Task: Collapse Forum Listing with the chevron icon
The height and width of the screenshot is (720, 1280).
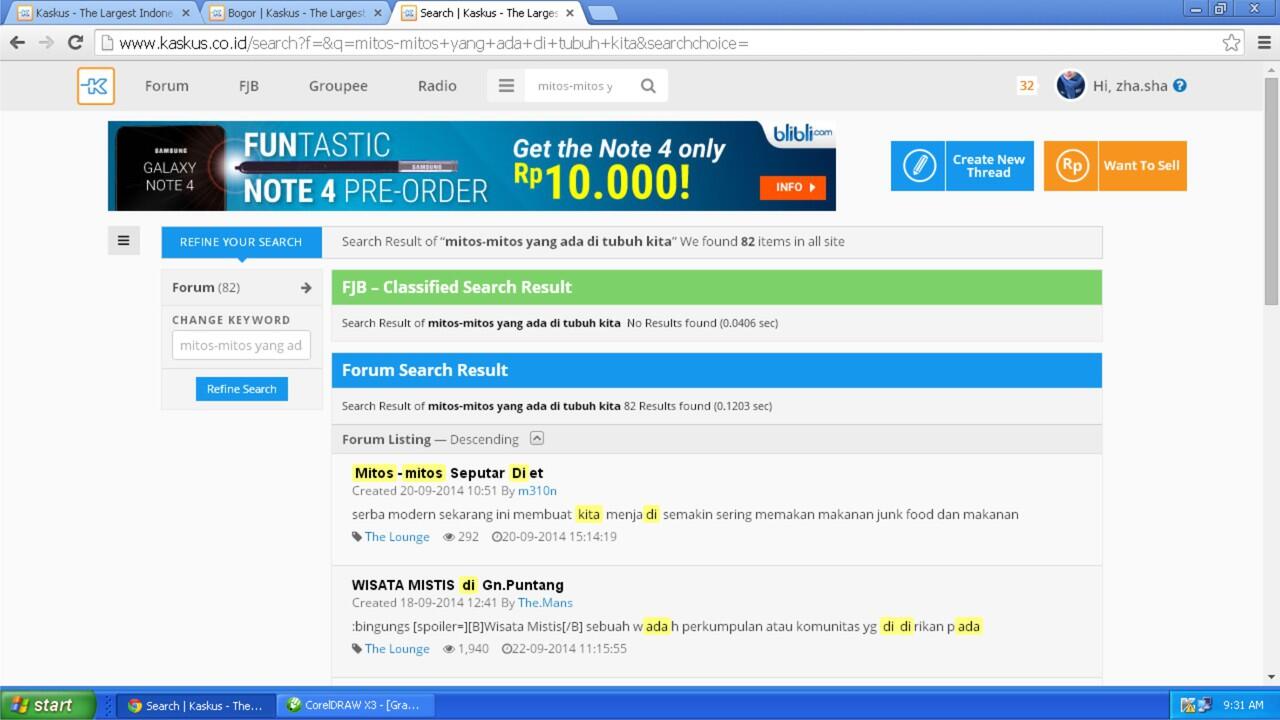Action: pos(537,438)
